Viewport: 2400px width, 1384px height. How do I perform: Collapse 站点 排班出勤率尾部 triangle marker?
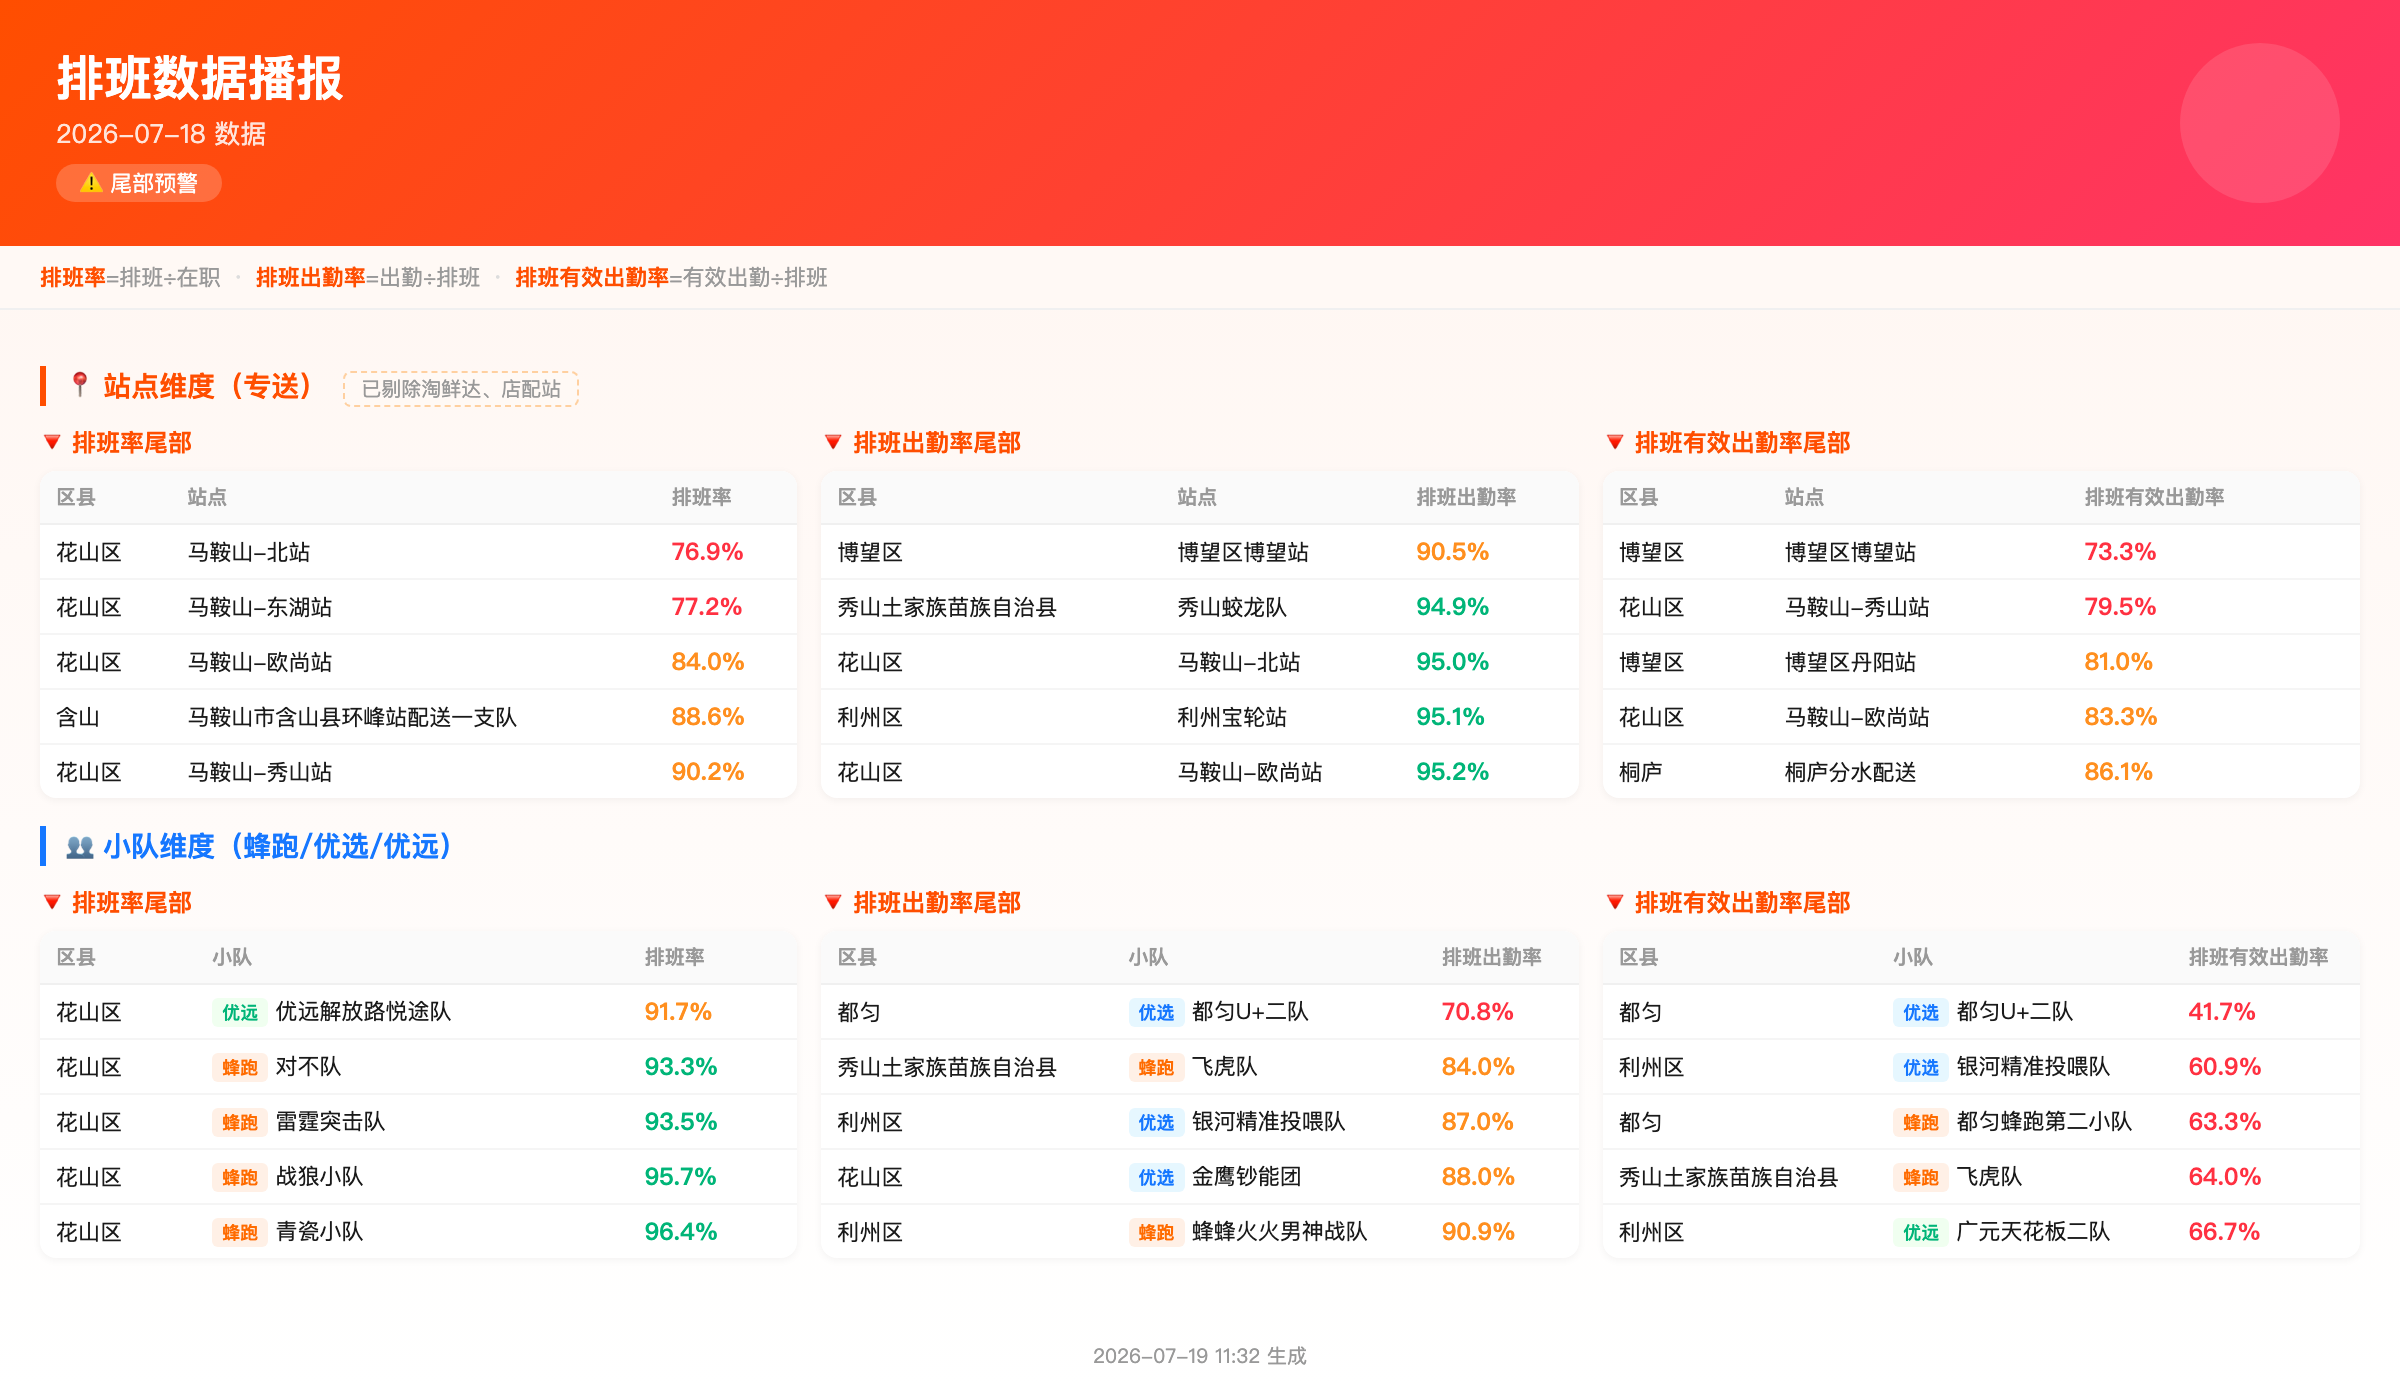(833, 442)
